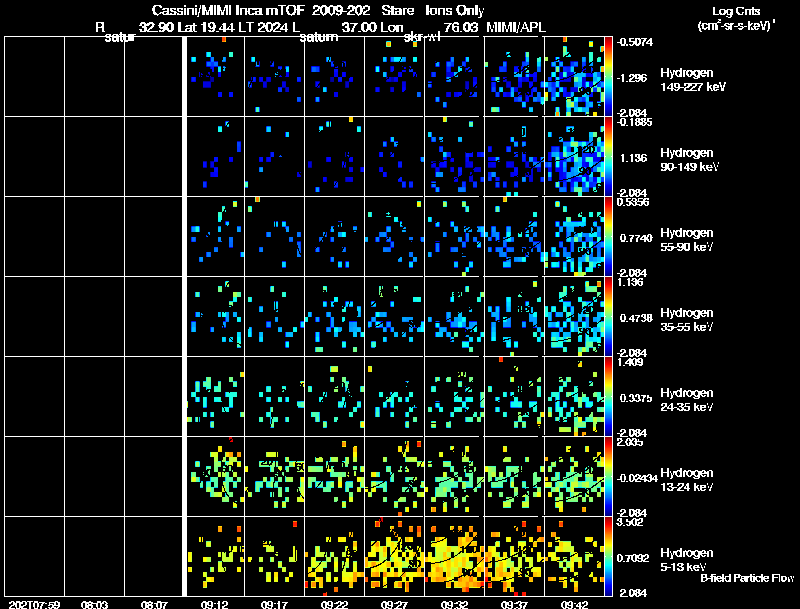Image resolution: width=800 pixels, height=609 pixels.
Task: Open the Hydrogen 13-24 keV panel at 09:32
Action: pyautogui.click(x=454, y=477)
